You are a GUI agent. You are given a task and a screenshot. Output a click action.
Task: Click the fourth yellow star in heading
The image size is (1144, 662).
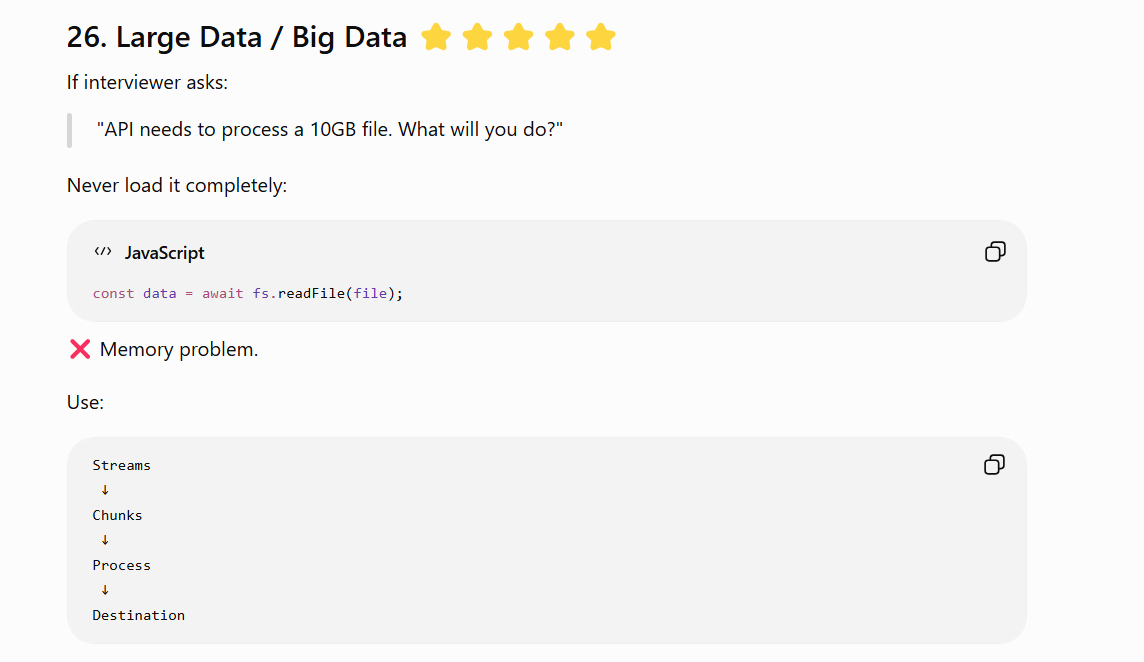click(560, 37)
